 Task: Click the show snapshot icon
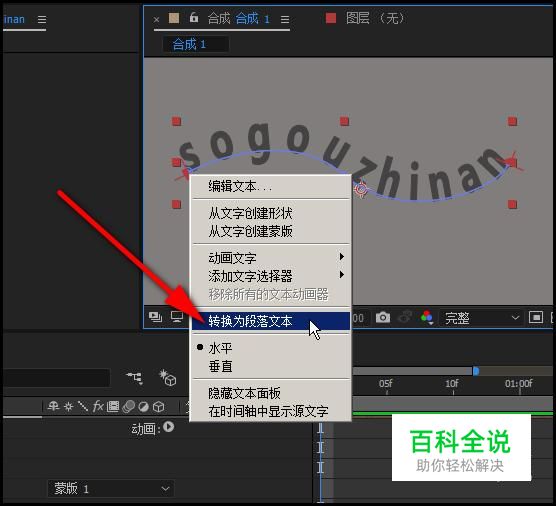click(405, 317)
